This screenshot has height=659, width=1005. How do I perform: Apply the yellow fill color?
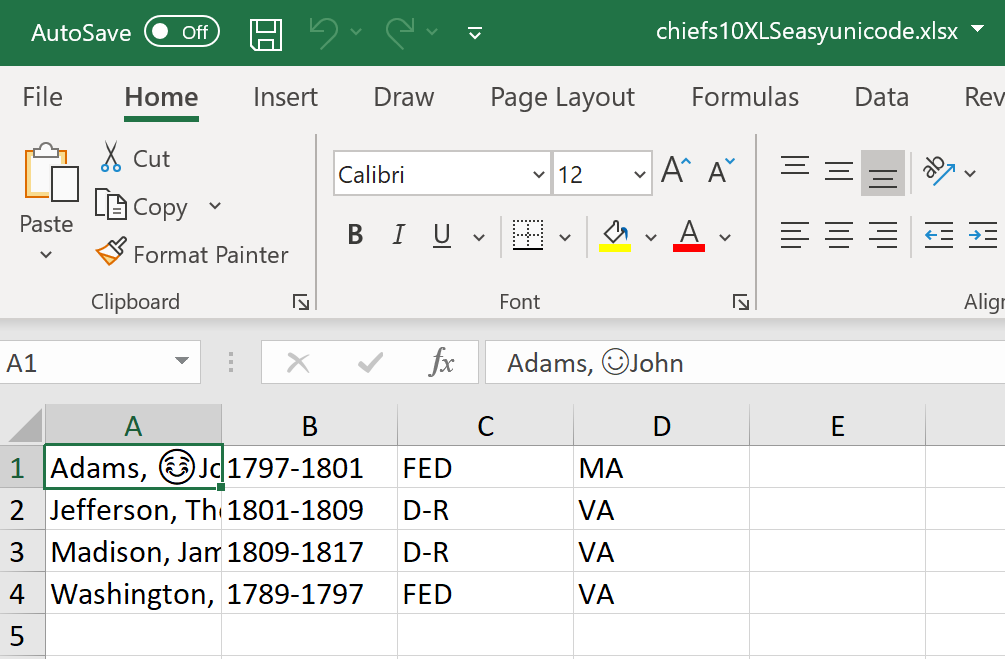[x=615, y=236]
